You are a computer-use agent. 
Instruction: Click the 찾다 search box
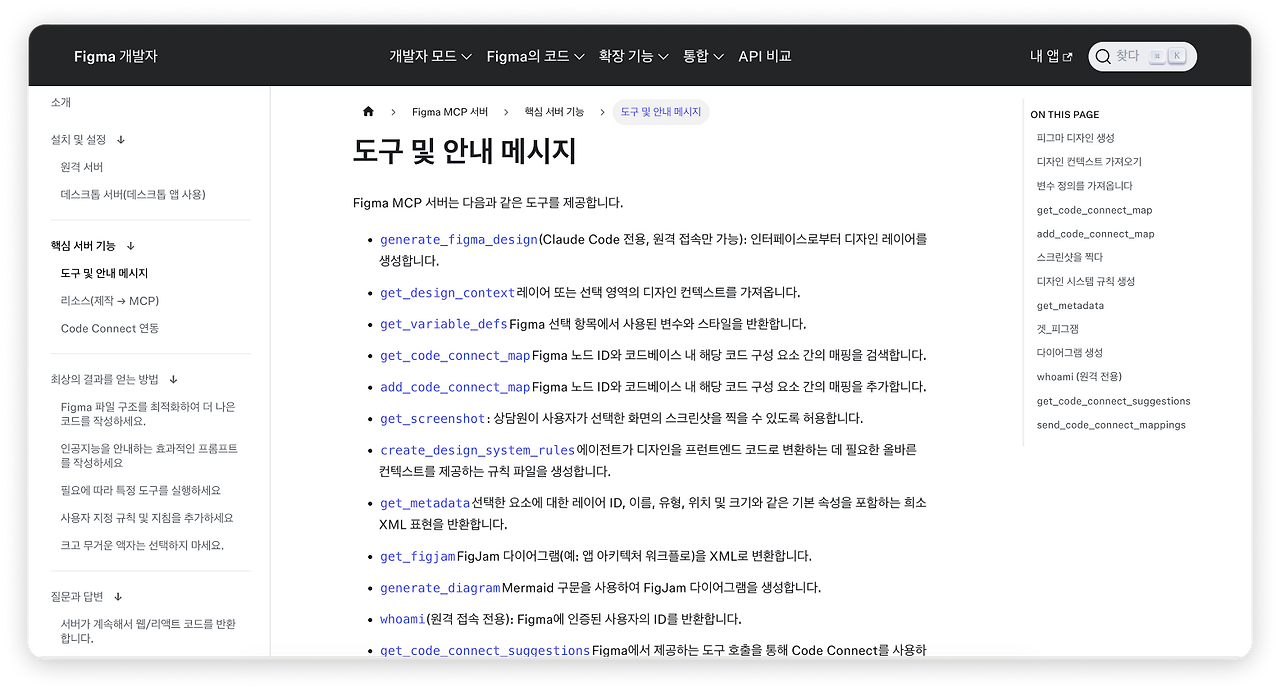(1142, 57)
